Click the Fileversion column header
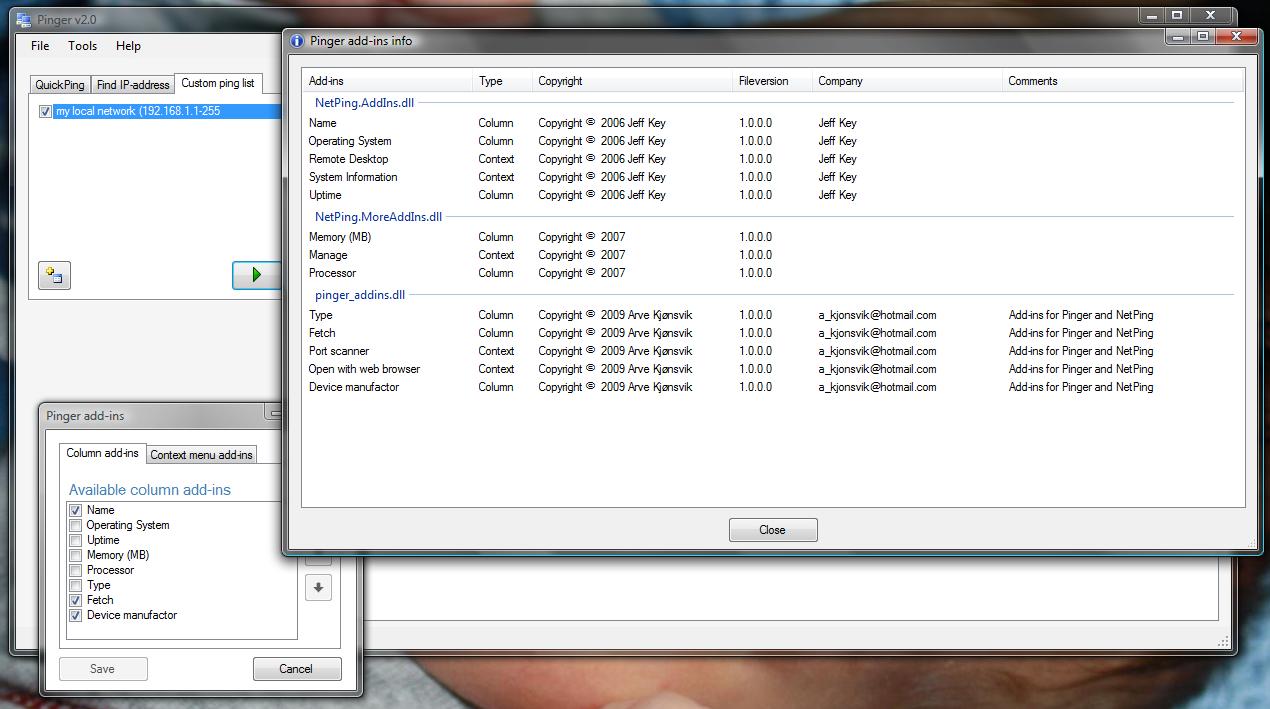The width and height of the screenshot is (1270, 709). click(772, 81)
